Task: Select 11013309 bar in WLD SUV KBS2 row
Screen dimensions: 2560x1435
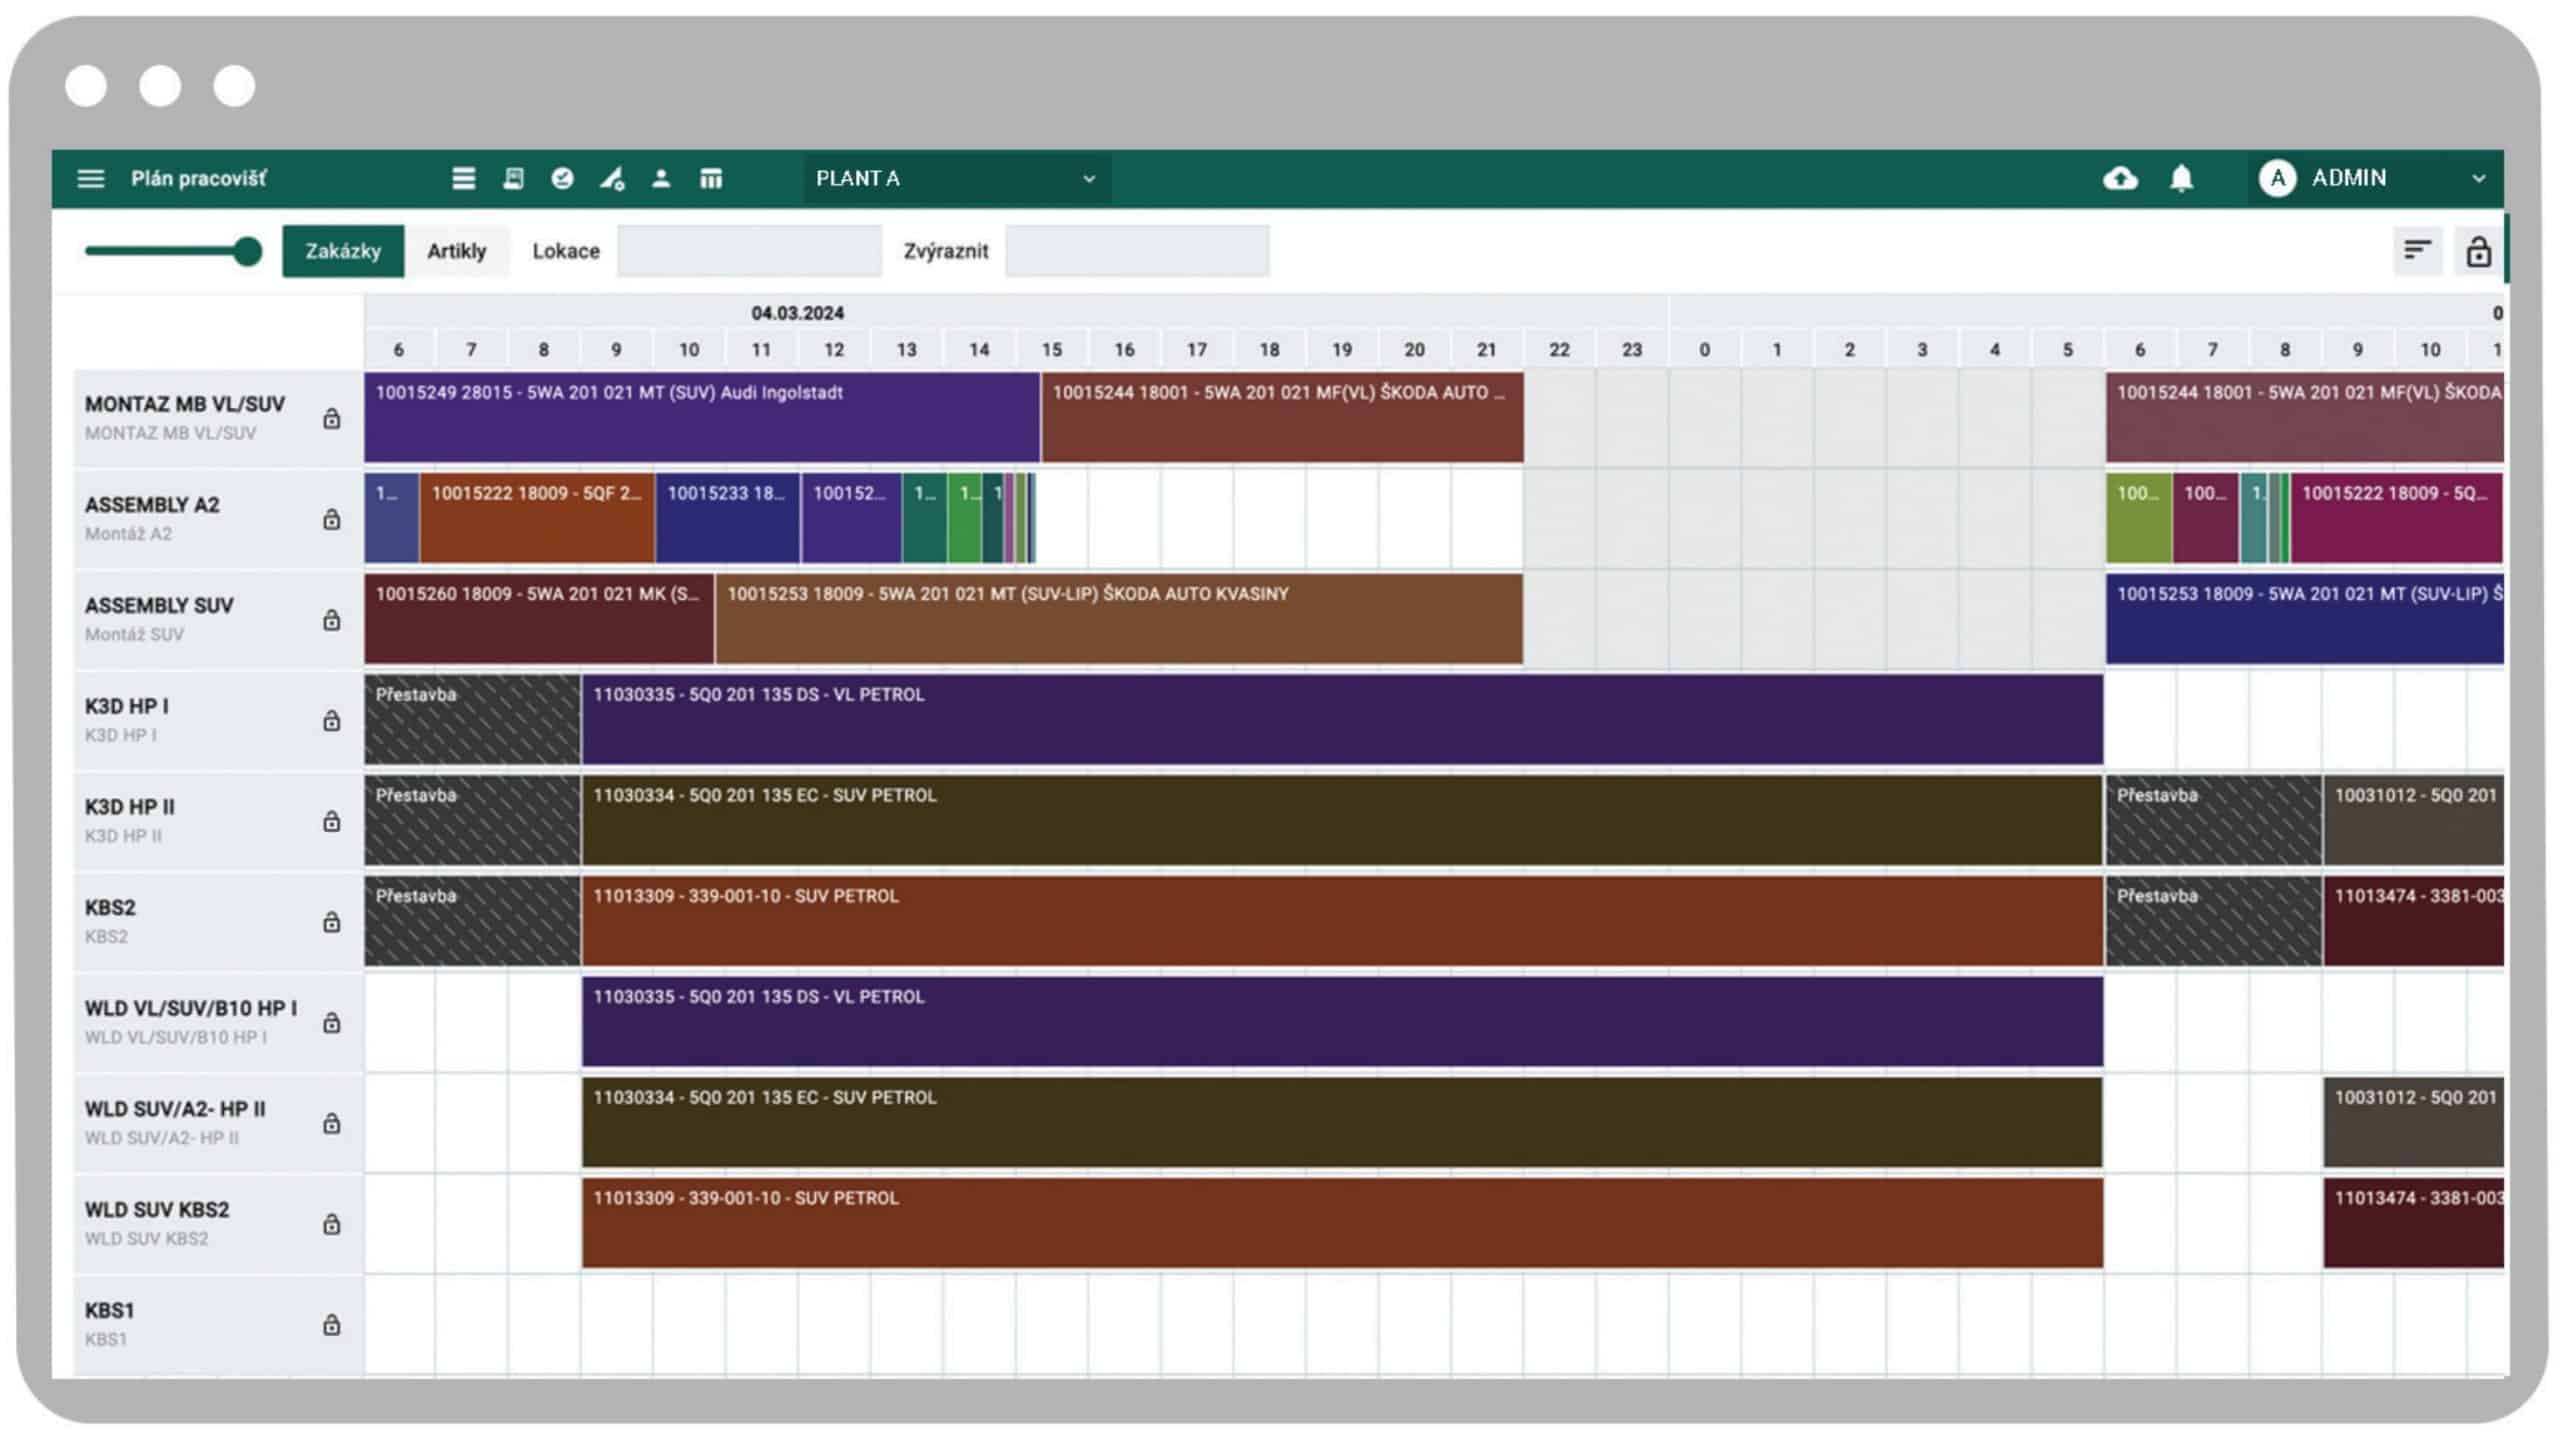Action: 1342,1223
